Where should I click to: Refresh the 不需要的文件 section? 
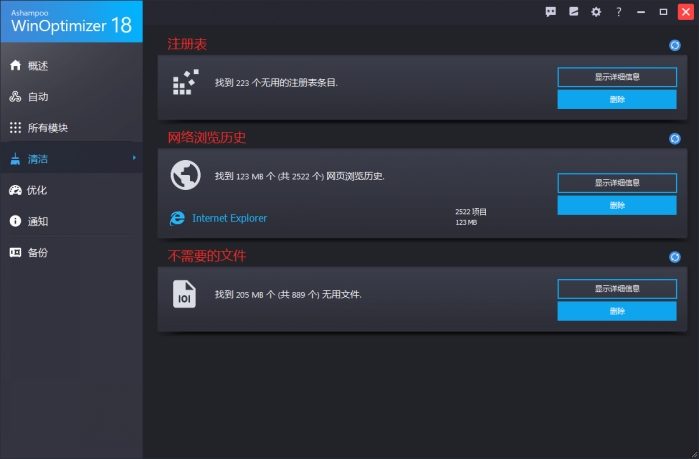click(x=675, y=257)
